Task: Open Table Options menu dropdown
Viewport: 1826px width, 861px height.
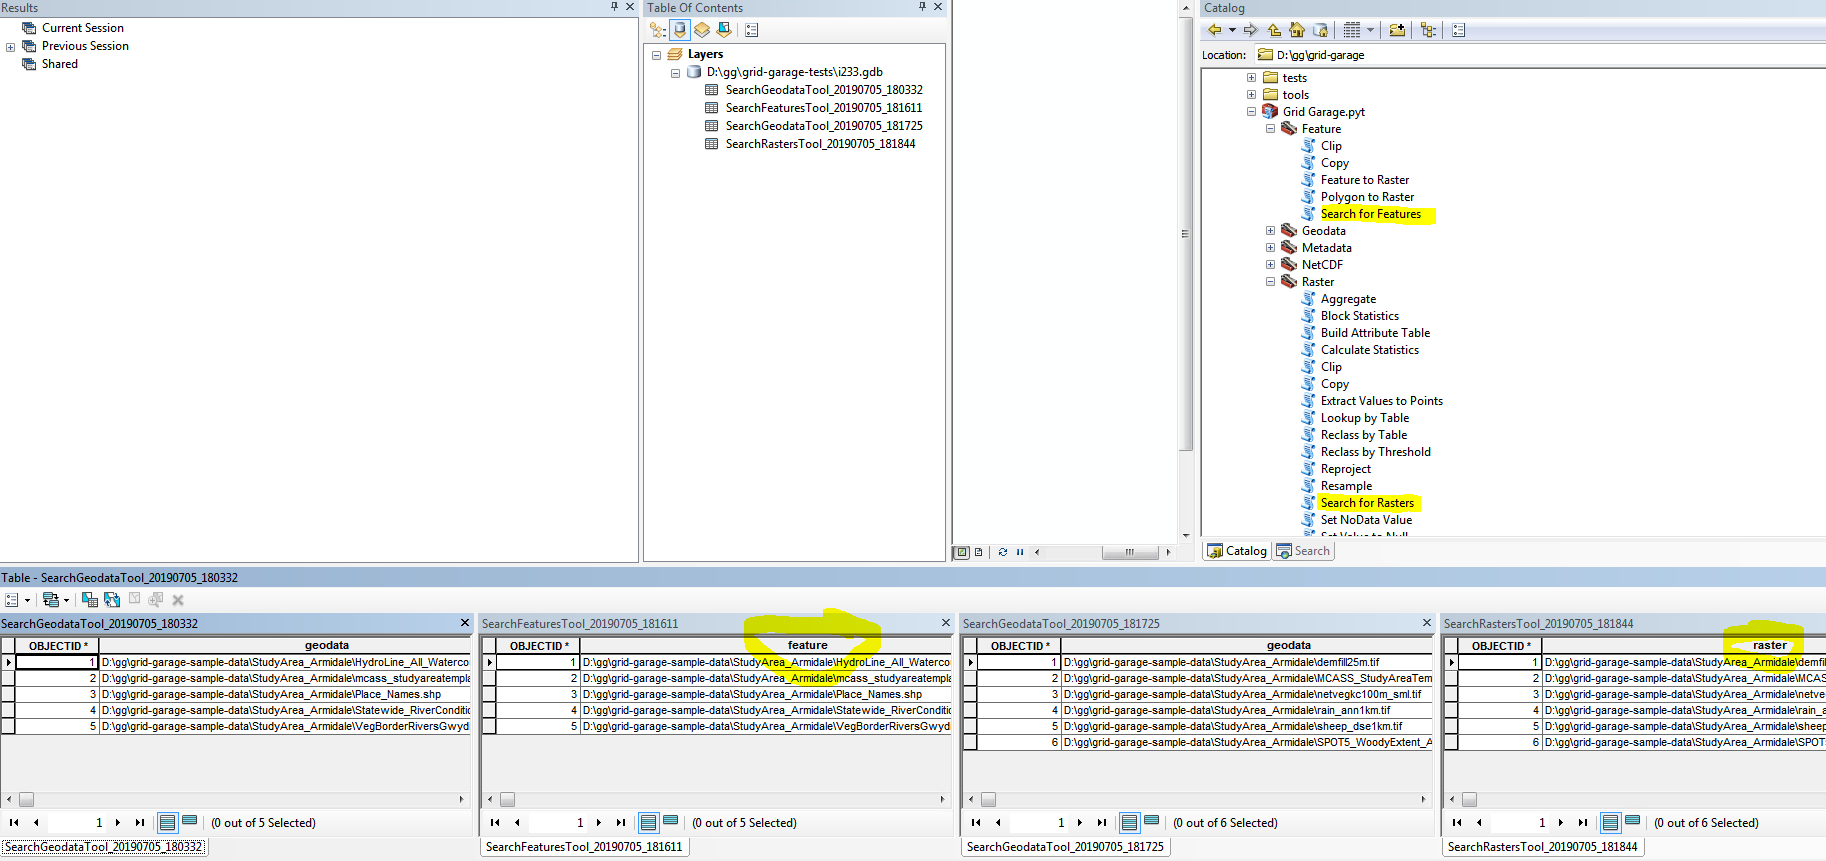Action: (x=18, y=600)
